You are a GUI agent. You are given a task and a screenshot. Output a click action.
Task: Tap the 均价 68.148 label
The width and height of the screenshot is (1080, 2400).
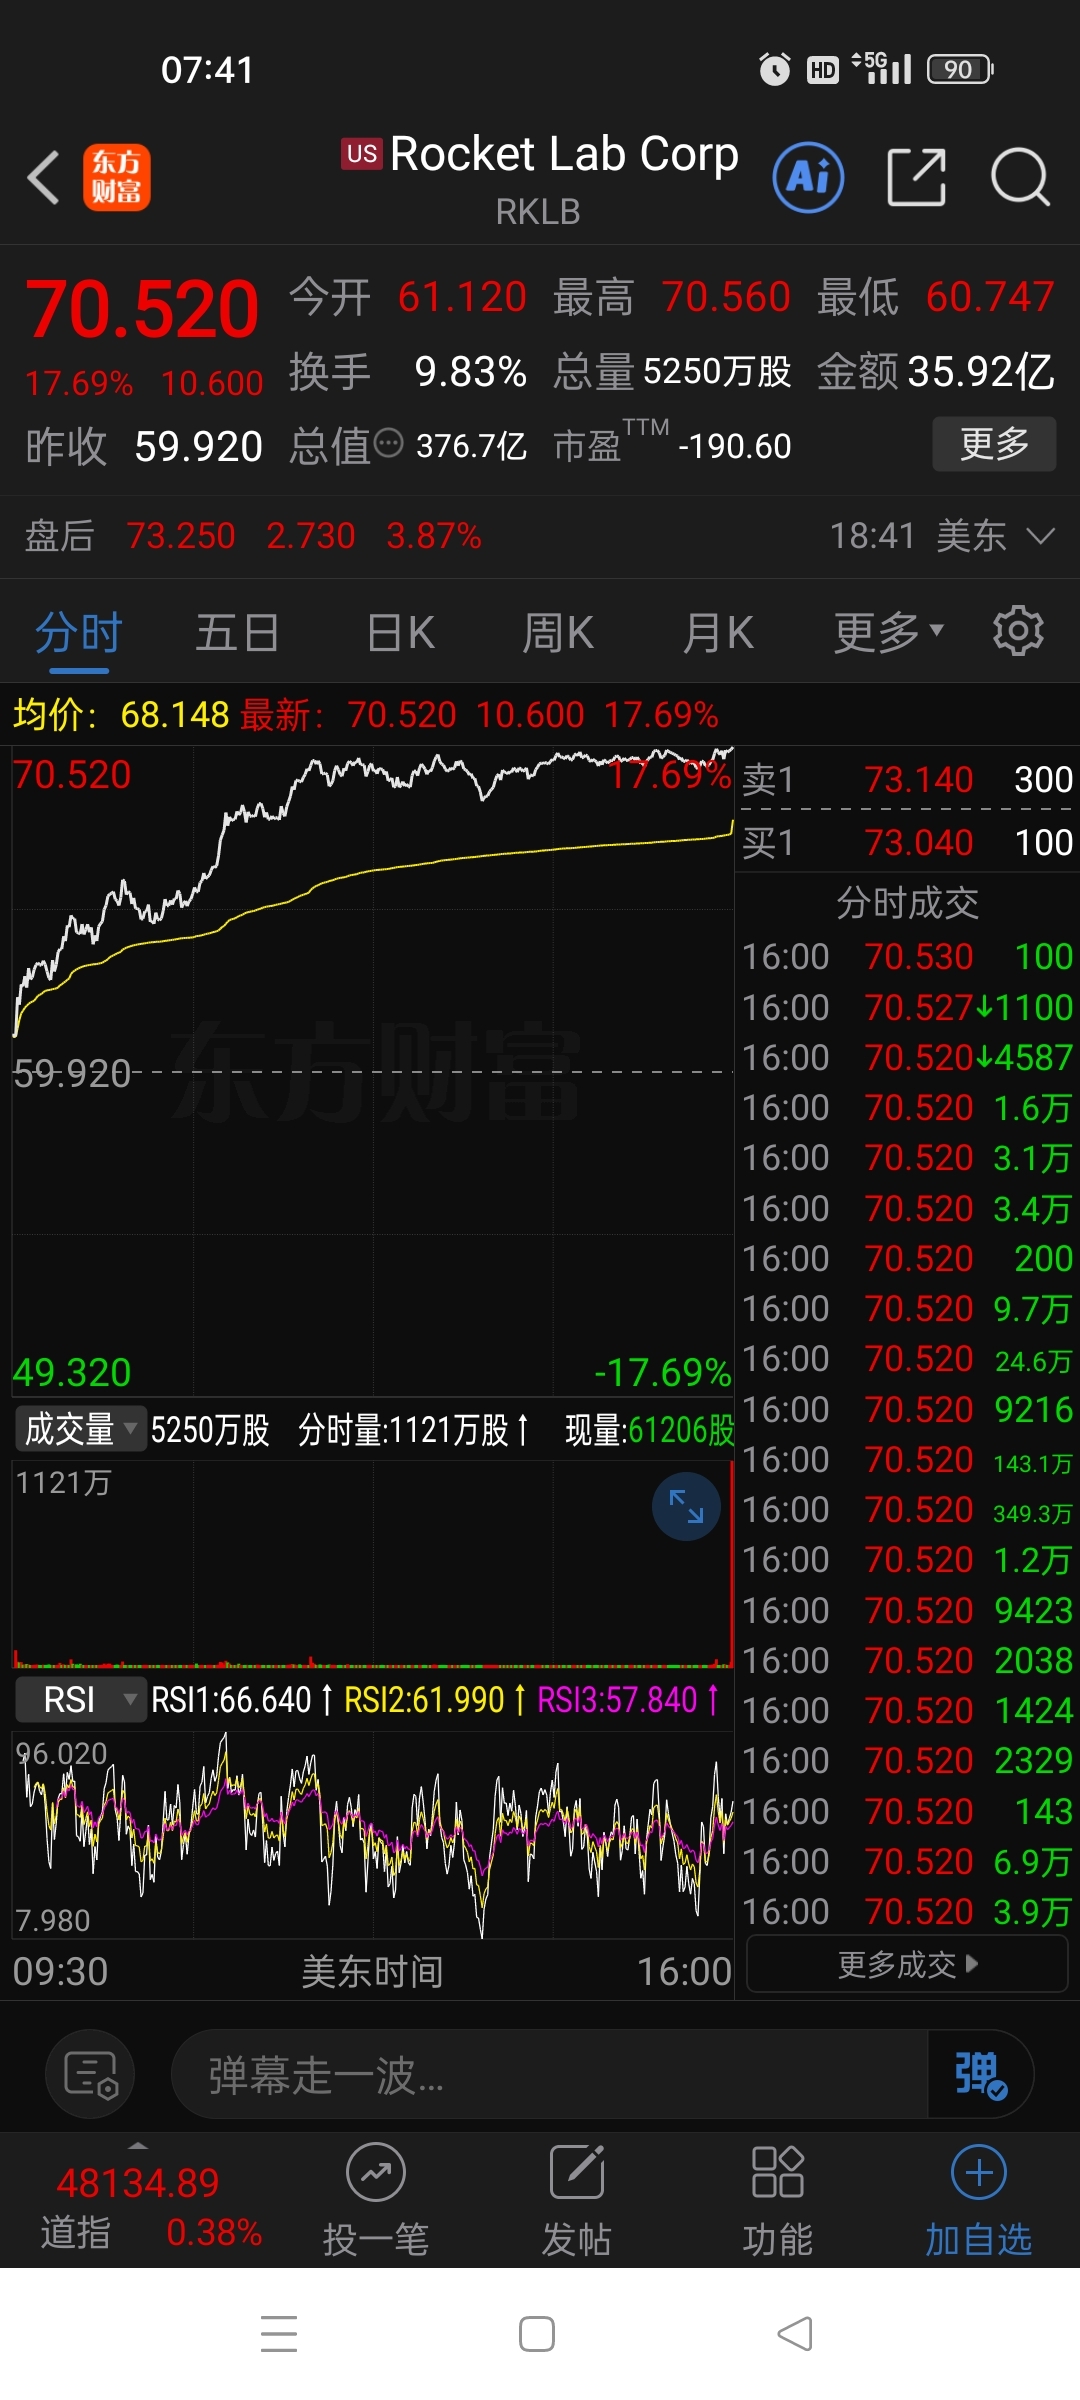[x=121, y=715]
